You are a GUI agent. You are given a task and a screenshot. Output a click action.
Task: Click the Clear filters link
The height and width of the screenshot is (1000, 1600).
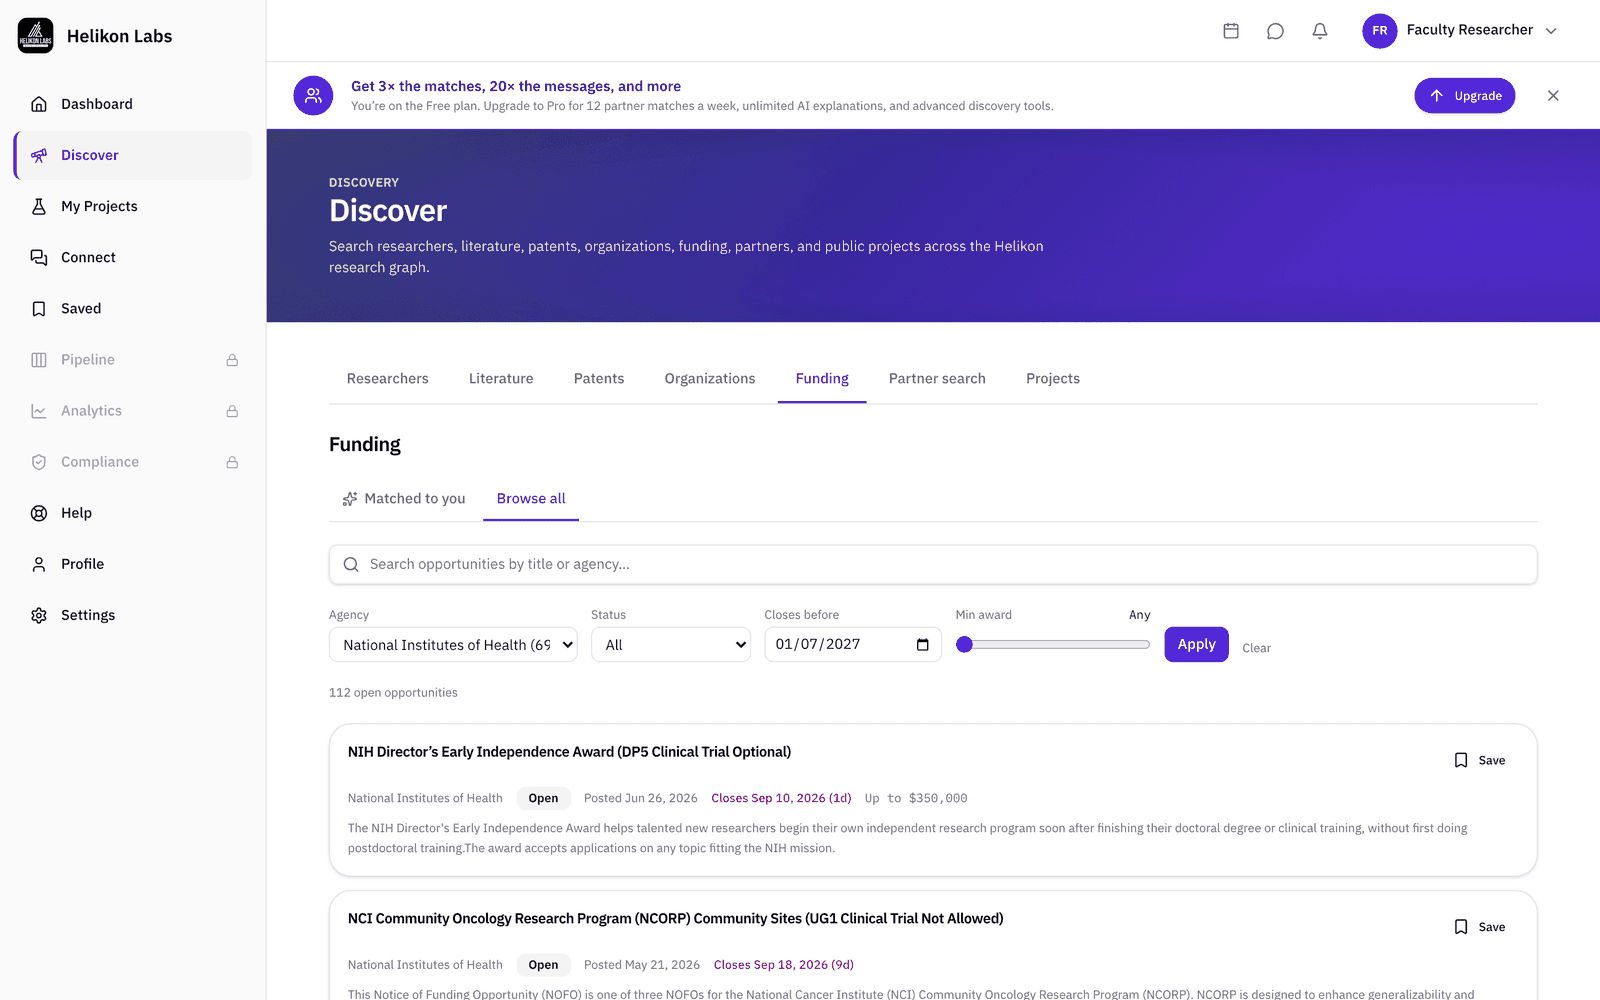click(x=1256, y=648)
